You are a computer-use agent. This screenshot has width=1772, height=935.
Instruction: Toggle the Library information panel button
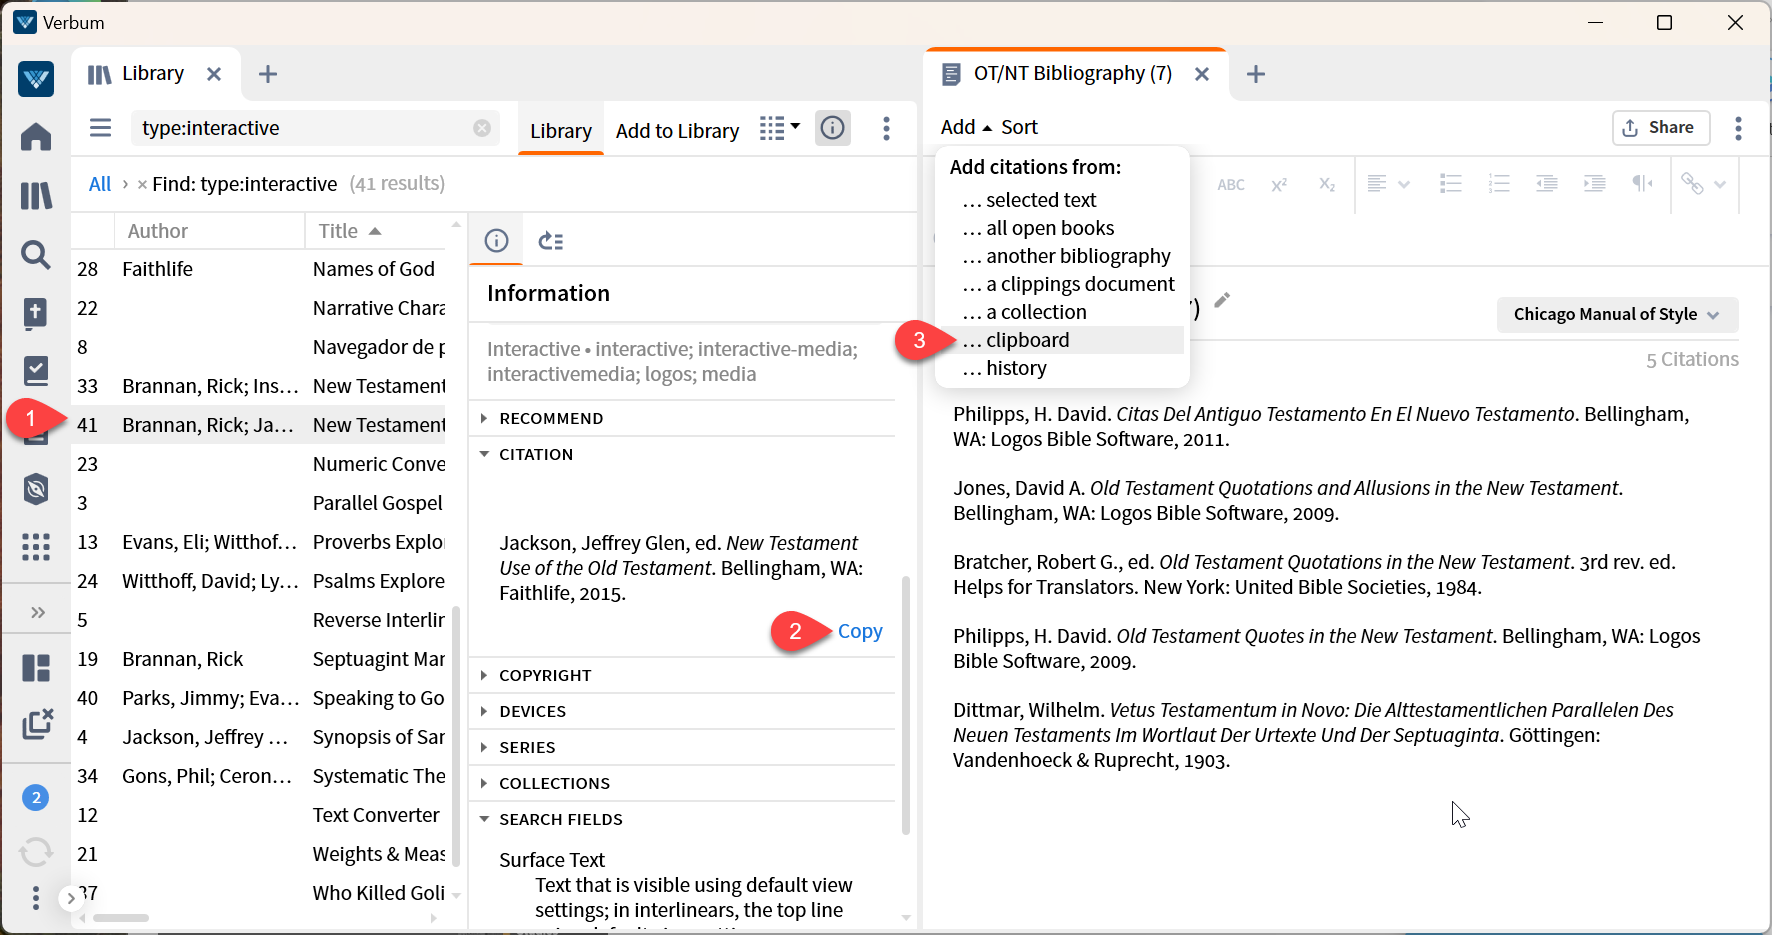pyautogui.click(x=833, y=128)
